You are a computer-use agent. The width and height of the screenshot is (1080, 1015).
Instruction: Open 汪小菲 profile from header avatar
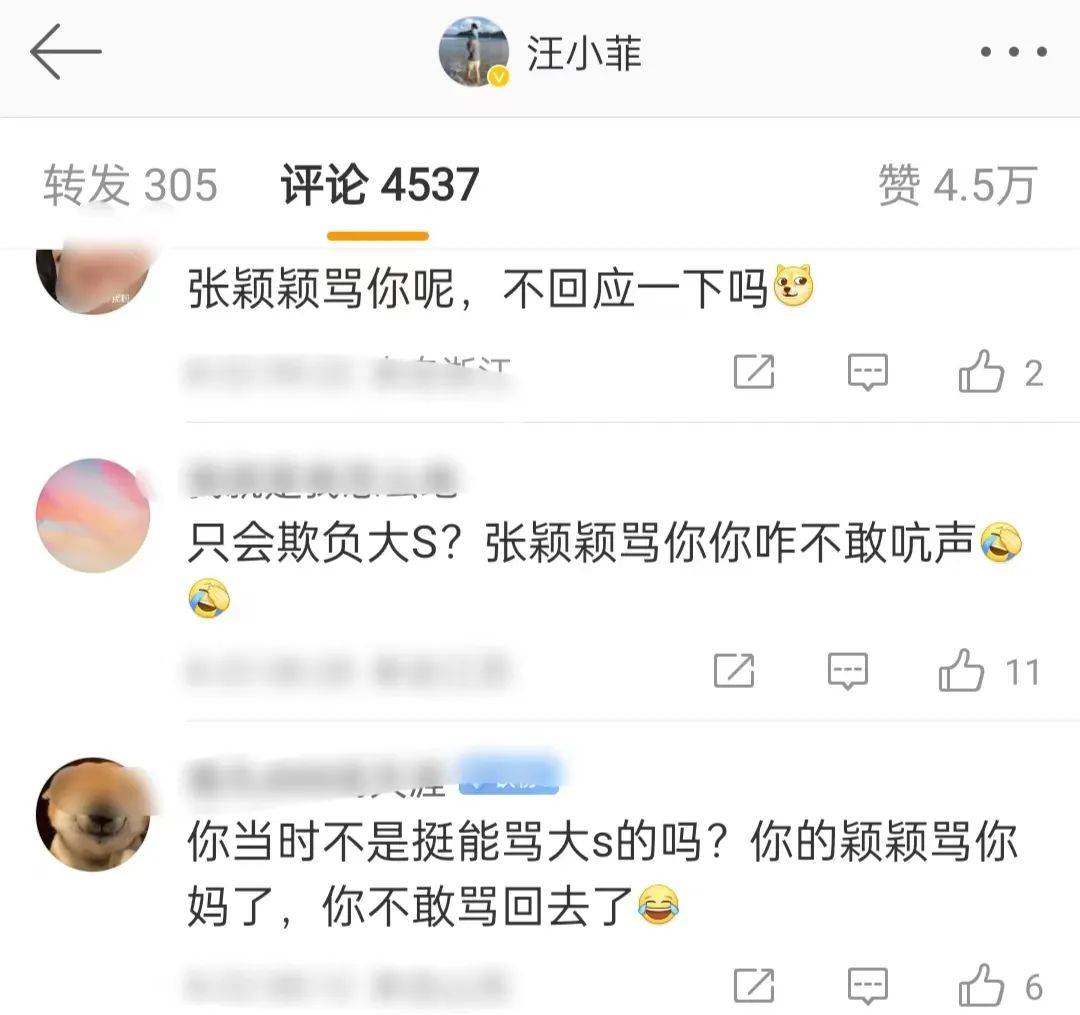[474, 52]
